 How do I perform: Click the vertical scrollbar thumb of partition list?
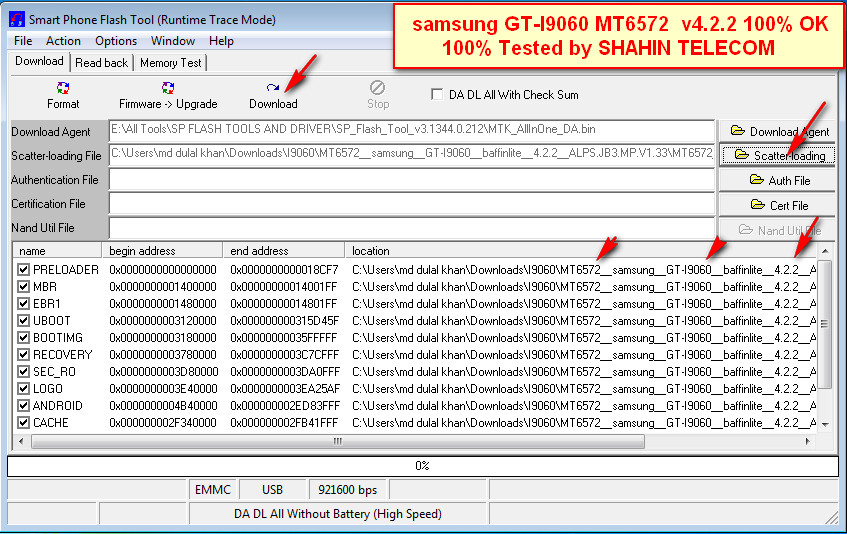pyautogui.click(x=825, y=324)
